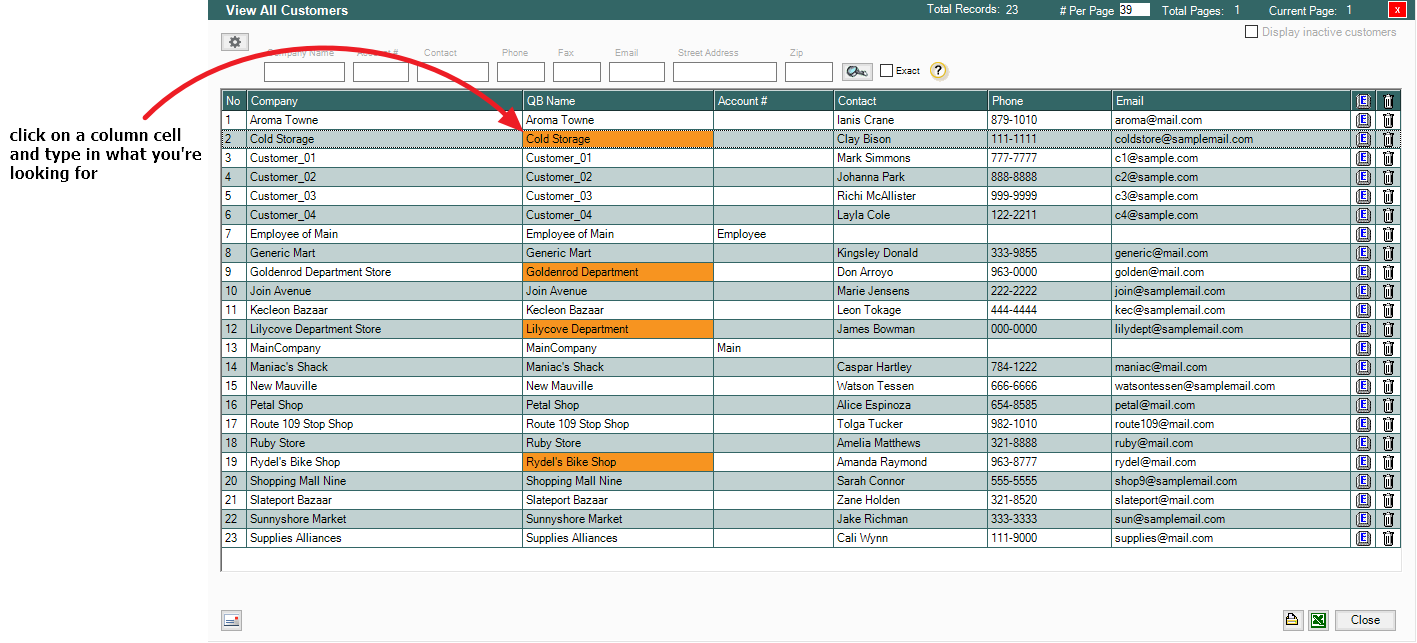Export the list with the Excel icon
This screenshot has height=643, width=1417.
[1319, 620]
